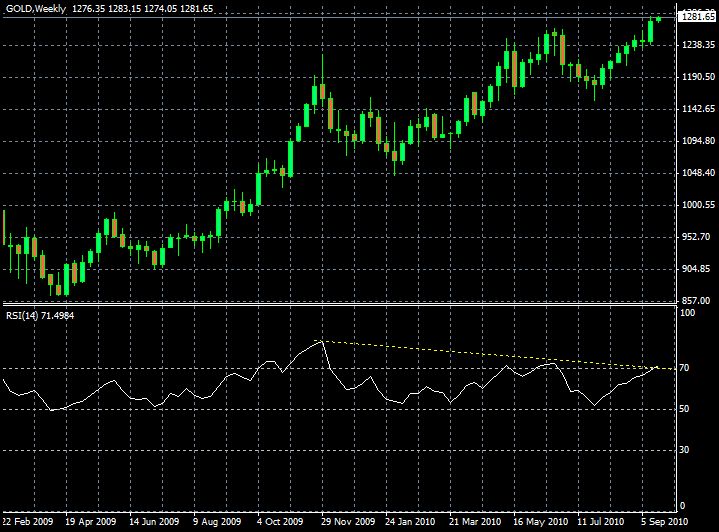Select the 1142.65 price level on axis
This screenshot has height=532, width=719.
click(x=695, y=109)
